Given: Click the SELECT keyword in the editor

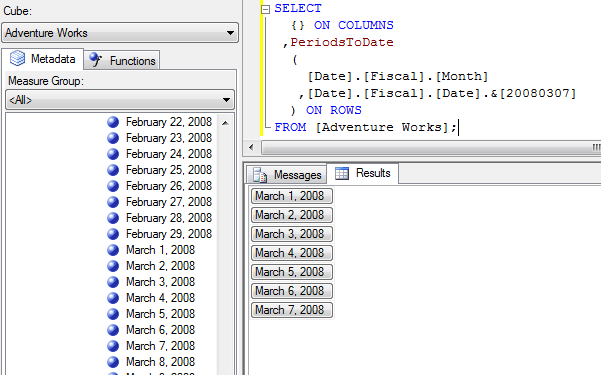Looking at the screenshot, I should point(298,8).
